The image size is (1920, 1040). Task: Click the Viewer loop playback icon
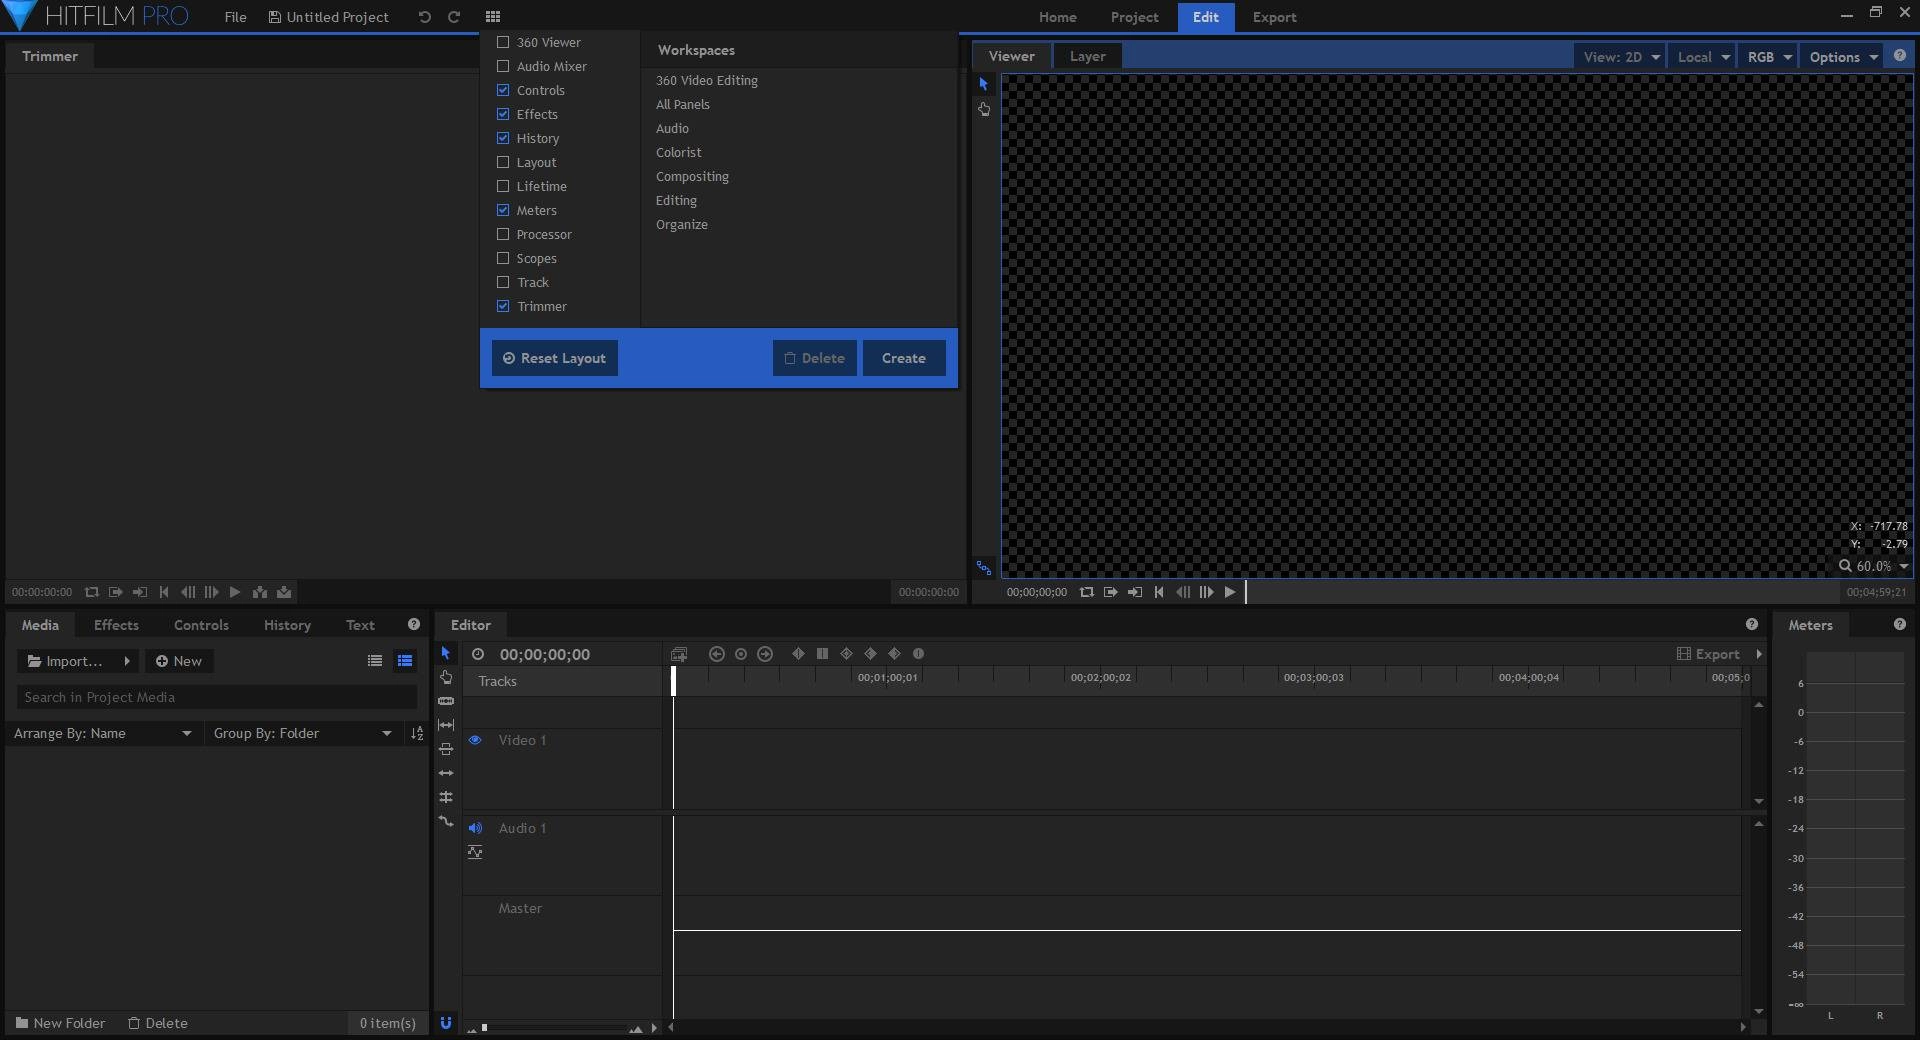(1087, 592)
